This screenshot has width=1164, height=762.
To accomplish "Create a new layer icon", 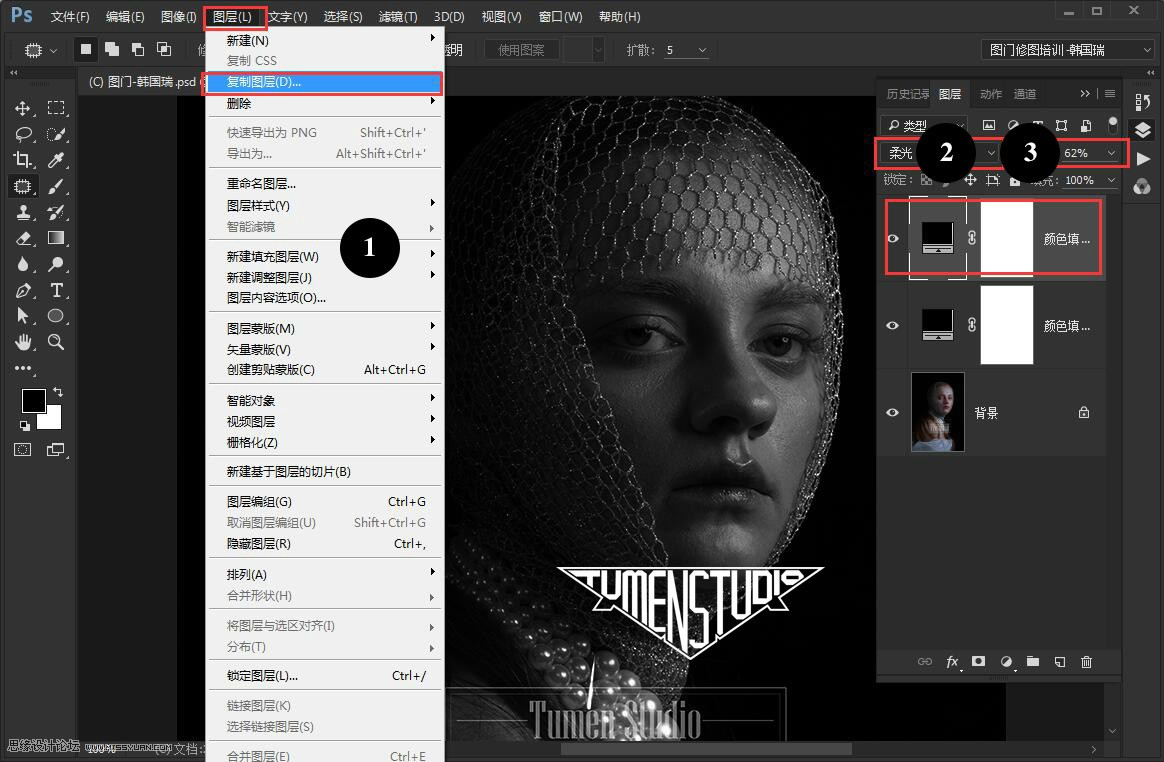I will (x=1060, y=662).
